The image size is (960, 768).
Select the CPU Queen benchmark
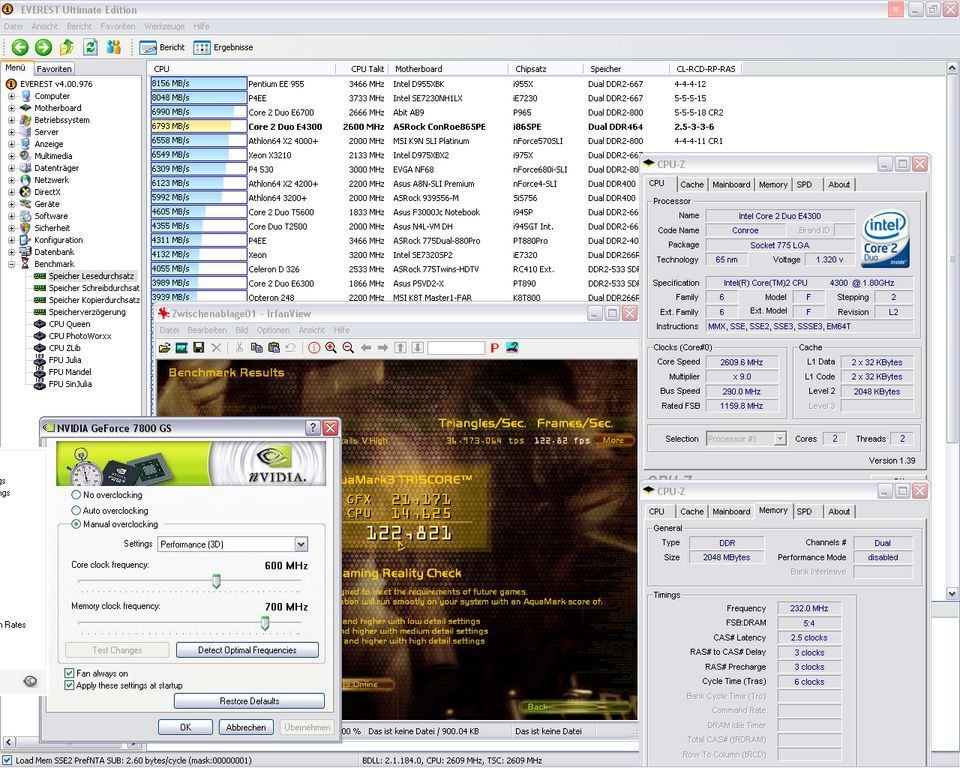click(70, 324)
